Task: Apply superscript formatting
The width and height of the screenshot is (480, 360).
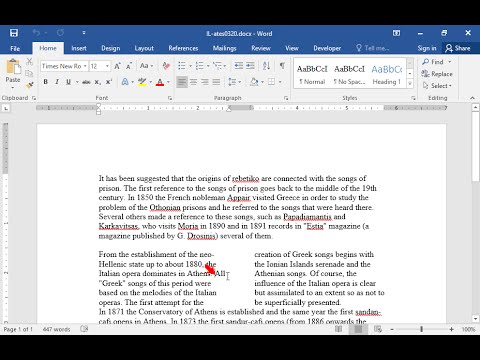Action: pos(109,82)
